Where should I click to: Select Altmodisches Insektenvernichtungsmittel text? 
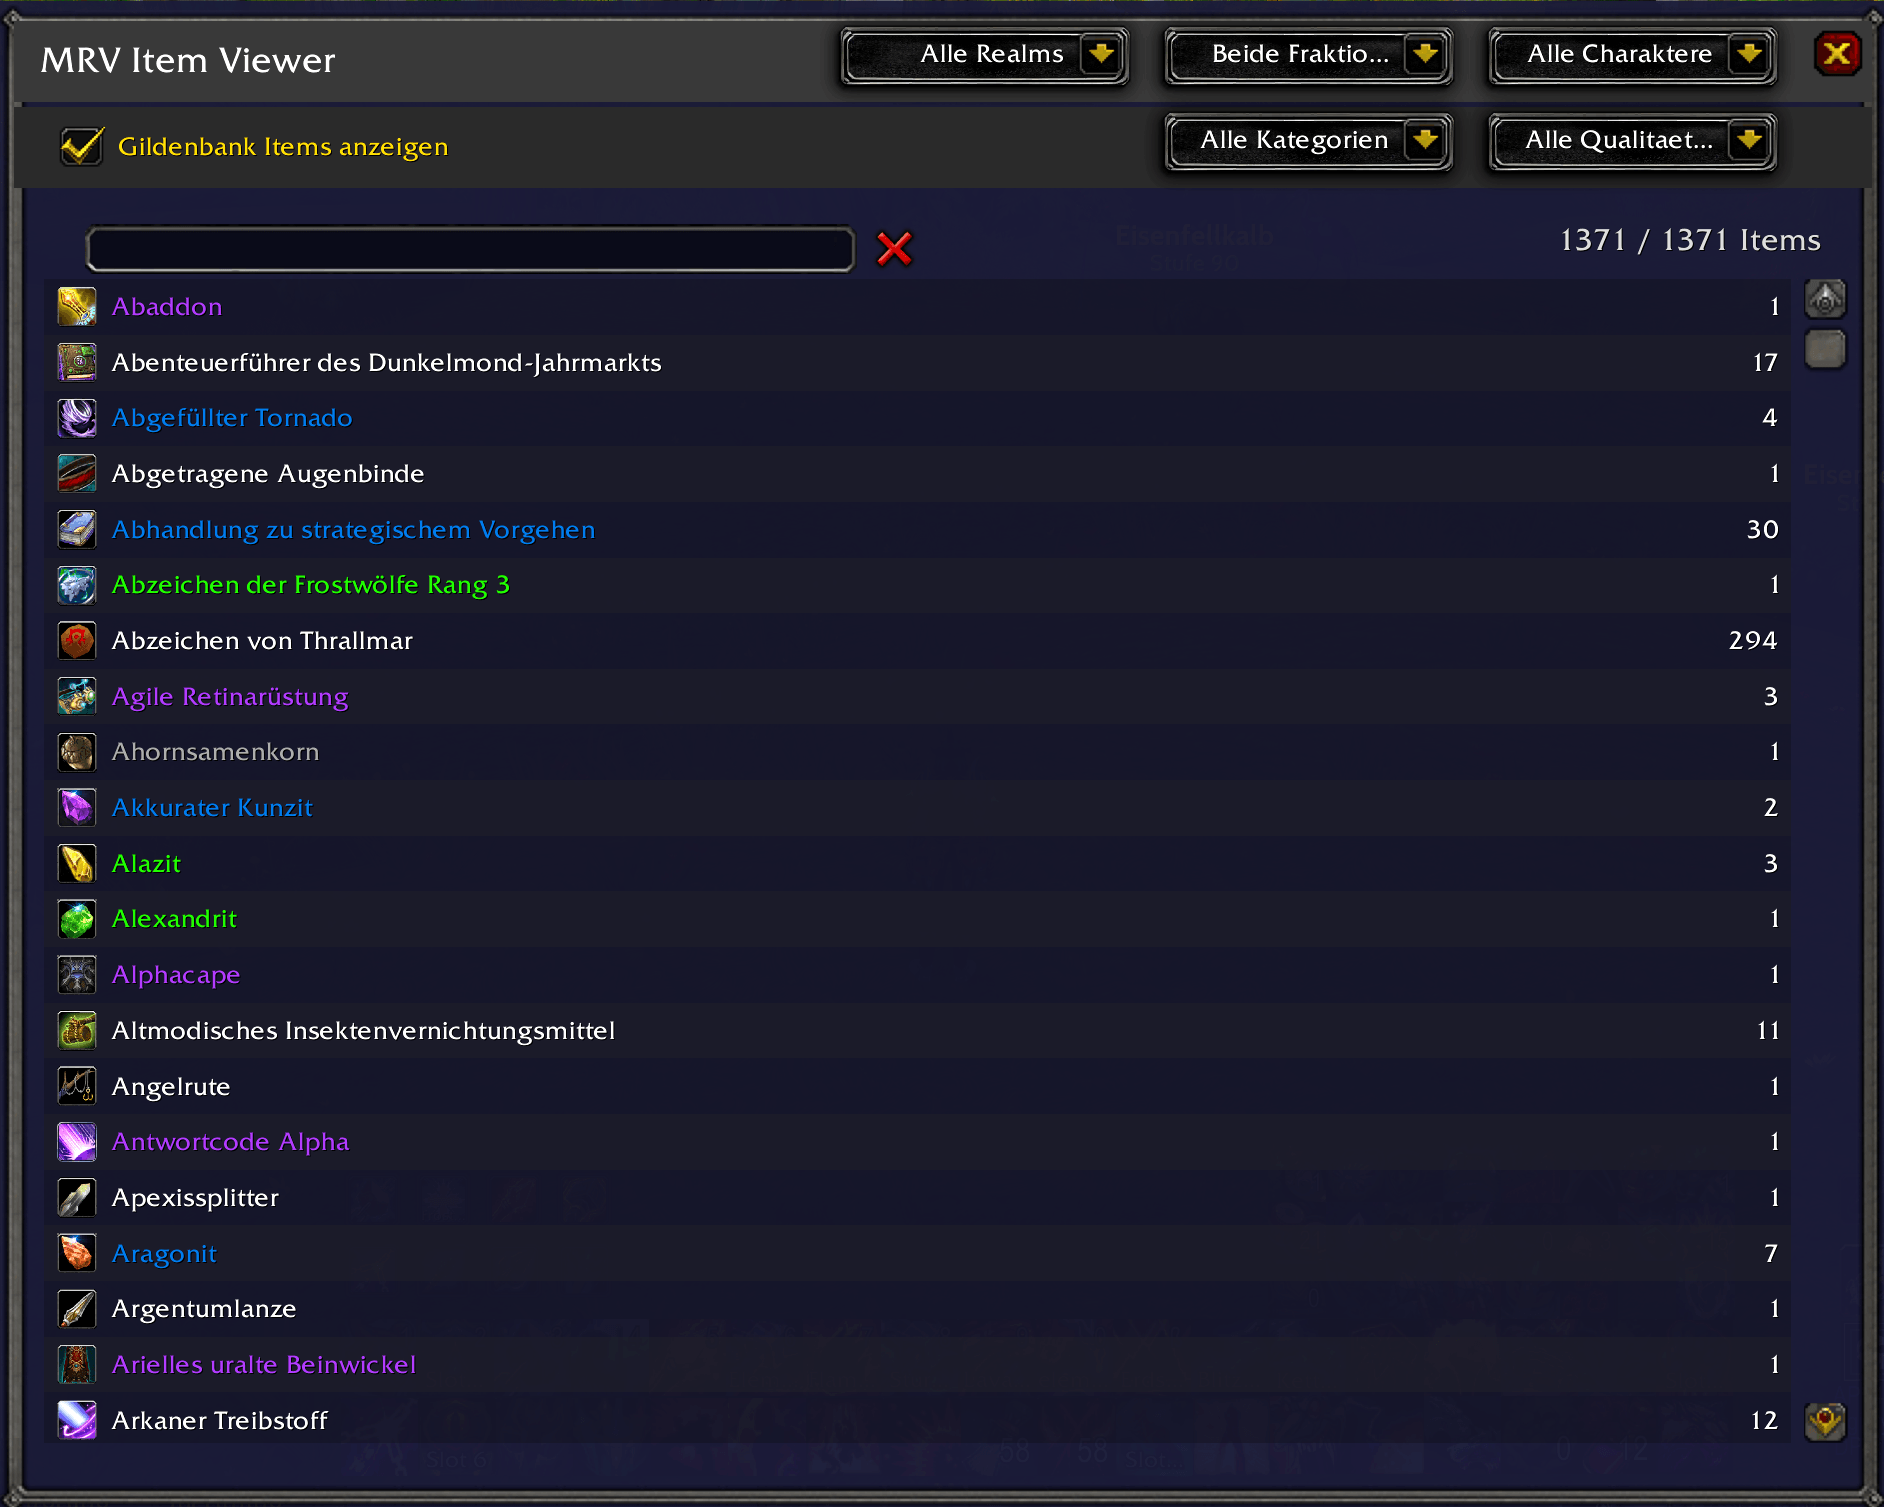364,1031
